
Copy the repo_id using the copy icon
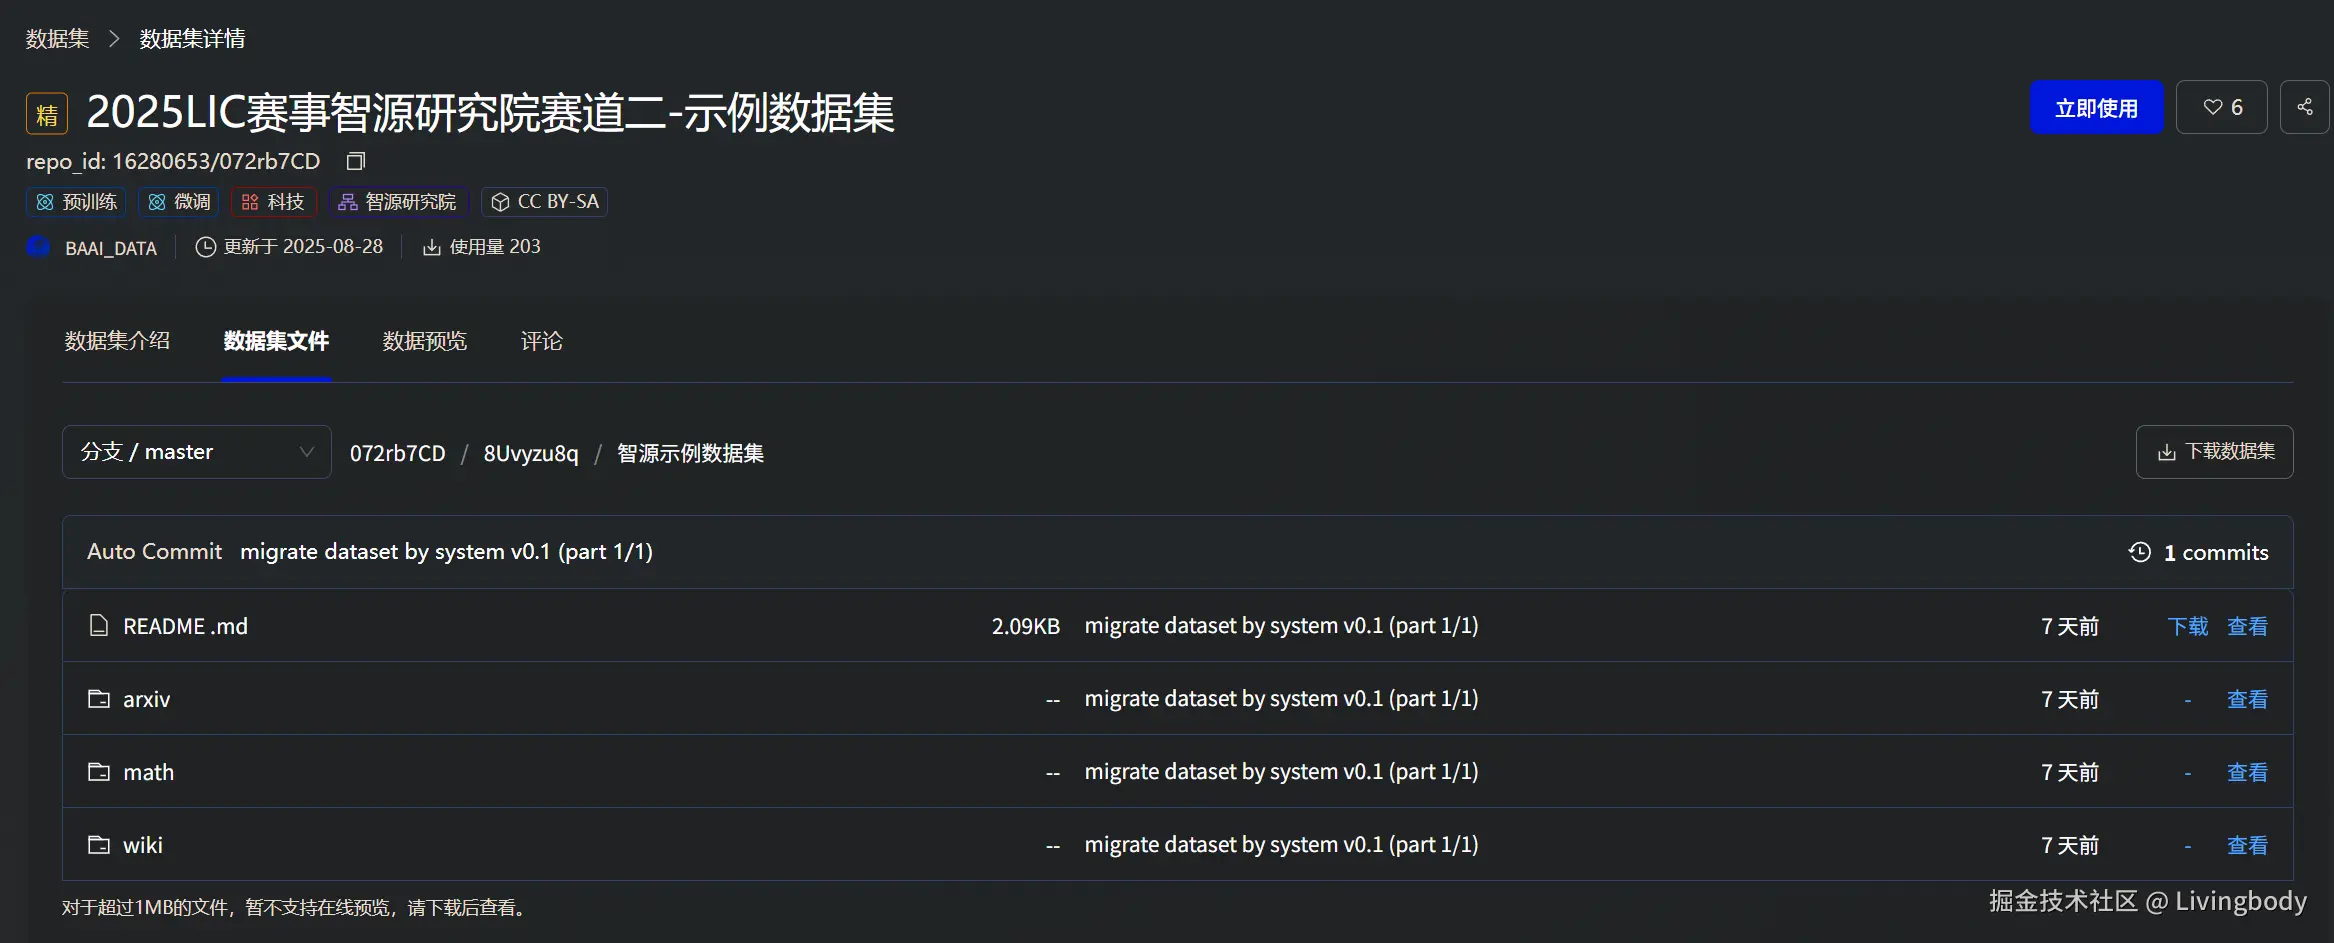355,161
